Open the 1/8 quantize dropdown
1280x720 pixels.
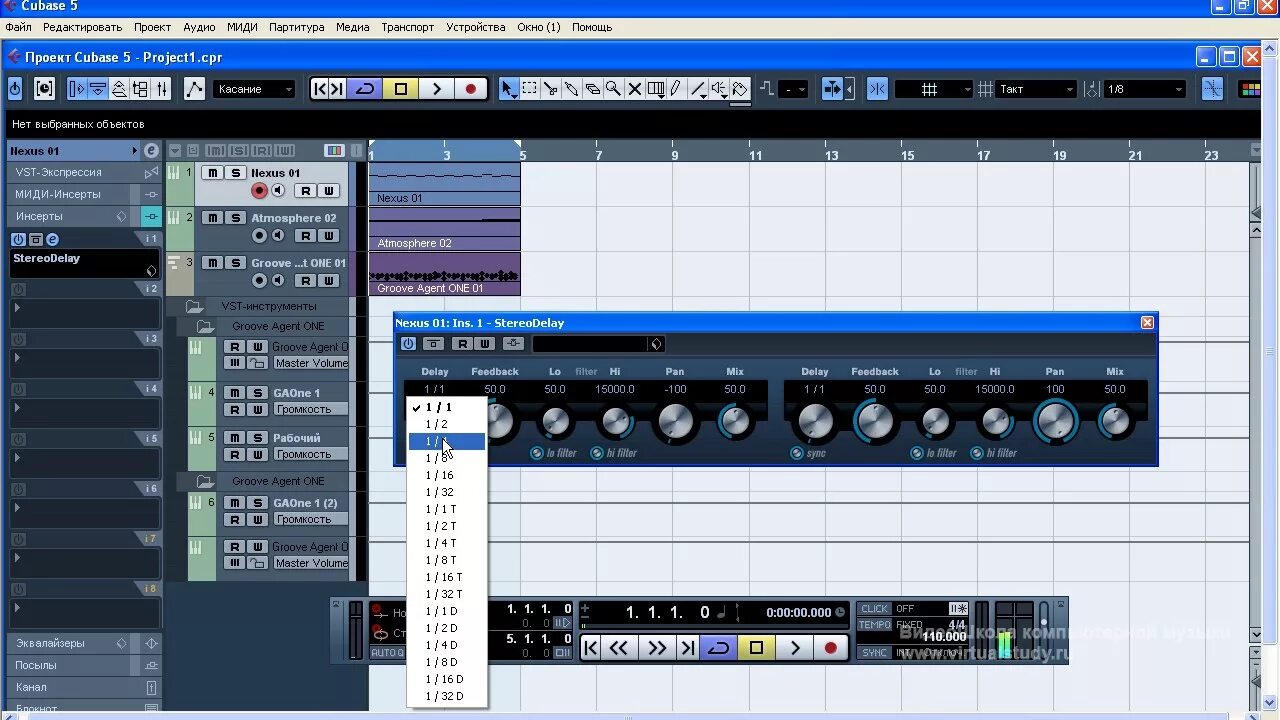click(1145, 89)
